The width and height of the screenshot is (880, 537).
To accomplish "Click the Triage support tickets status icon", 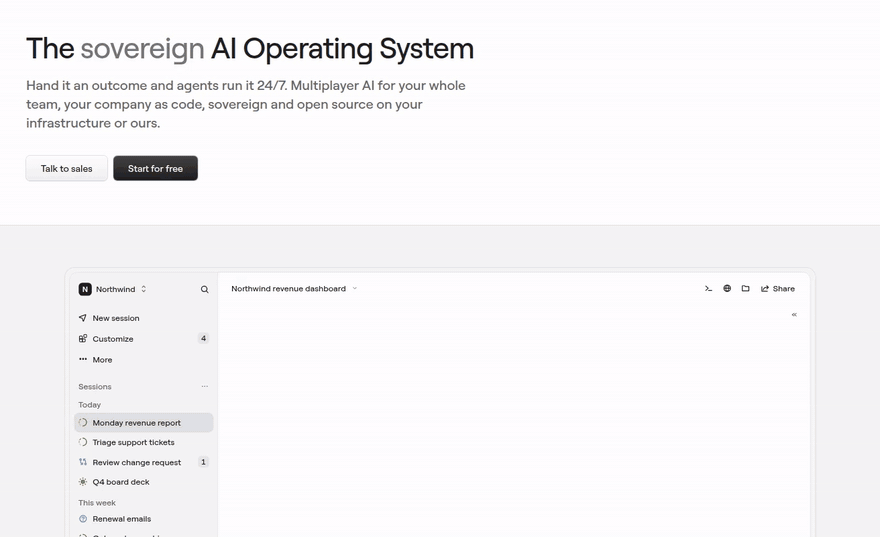I will 82,442.
